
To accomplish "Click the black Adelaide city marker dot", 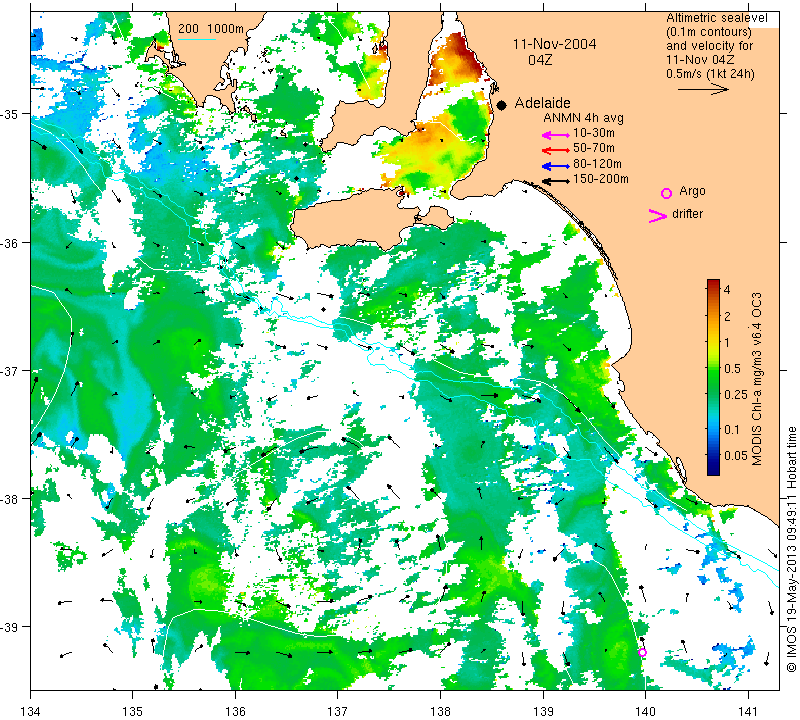I will (502, 105).
